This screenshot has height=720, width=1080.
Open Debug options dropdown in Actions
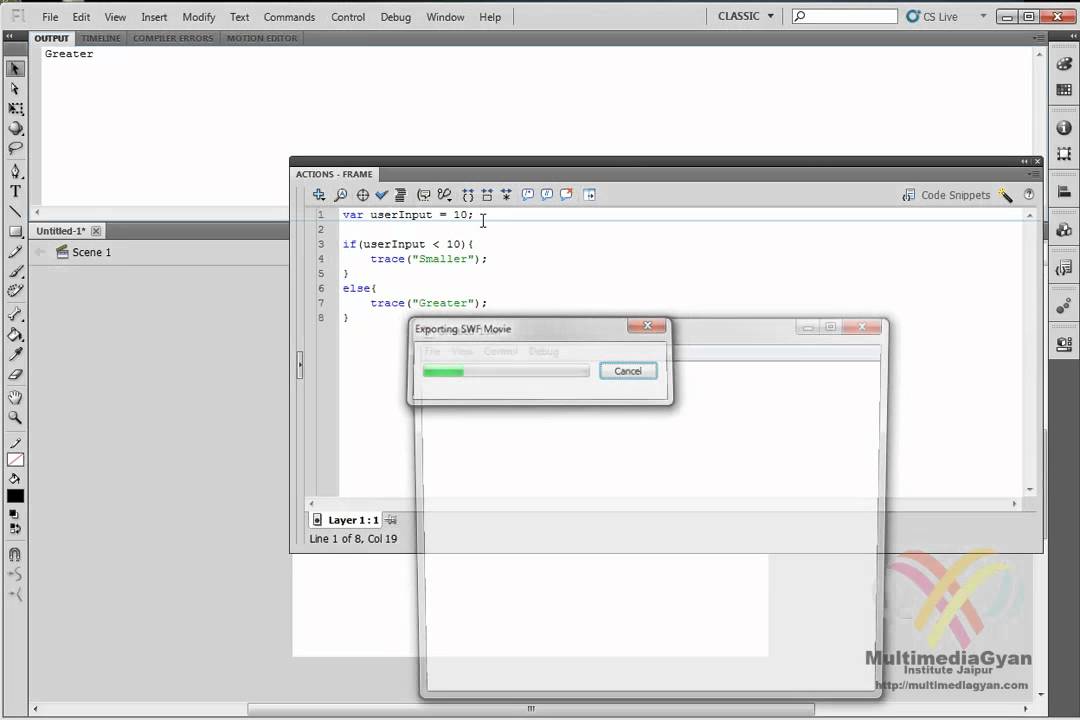(x=445, y=195)
